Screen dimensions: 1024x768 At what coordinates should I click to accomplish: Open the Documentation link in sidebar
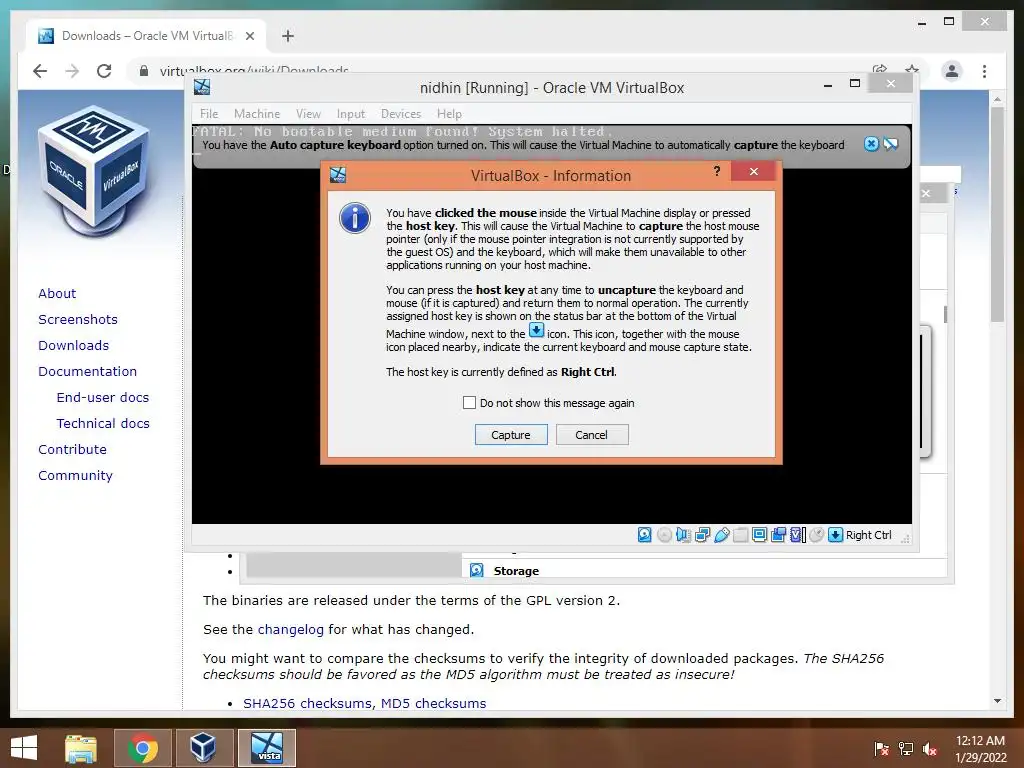(x=88, y=372)
